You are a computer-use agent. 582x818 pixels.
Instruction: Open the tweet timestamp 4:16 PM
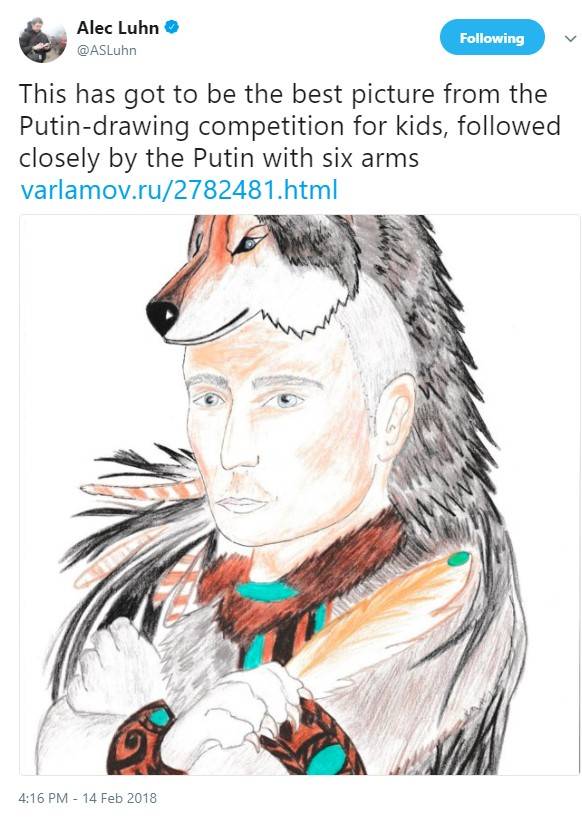43,798
